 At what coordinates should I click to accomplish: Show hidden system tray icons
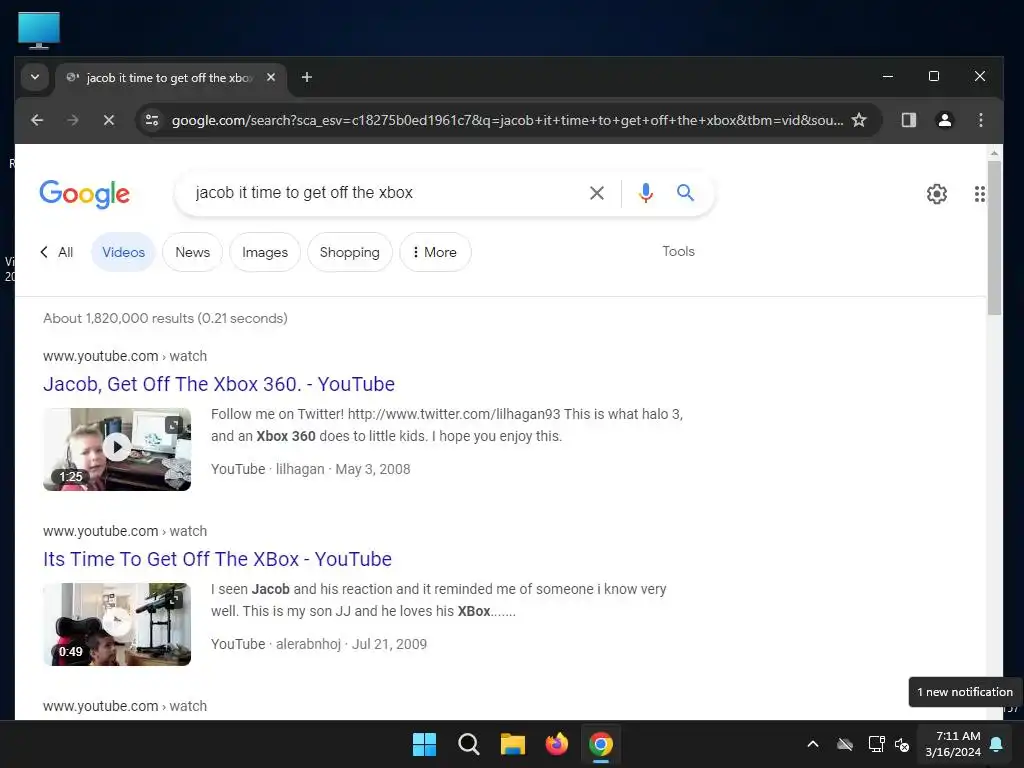click(813, 744)
